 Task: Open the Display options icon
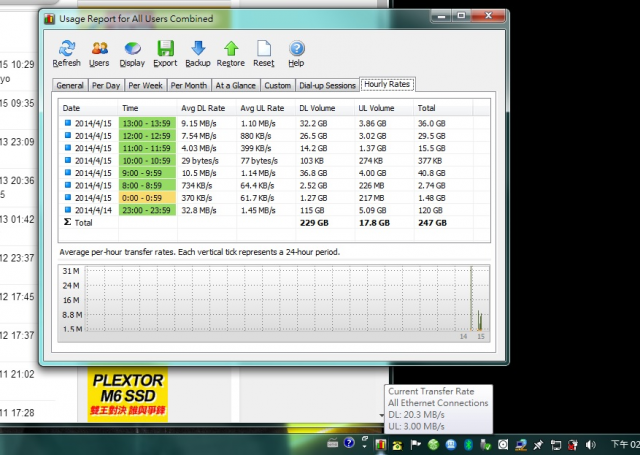coord(132,53)
